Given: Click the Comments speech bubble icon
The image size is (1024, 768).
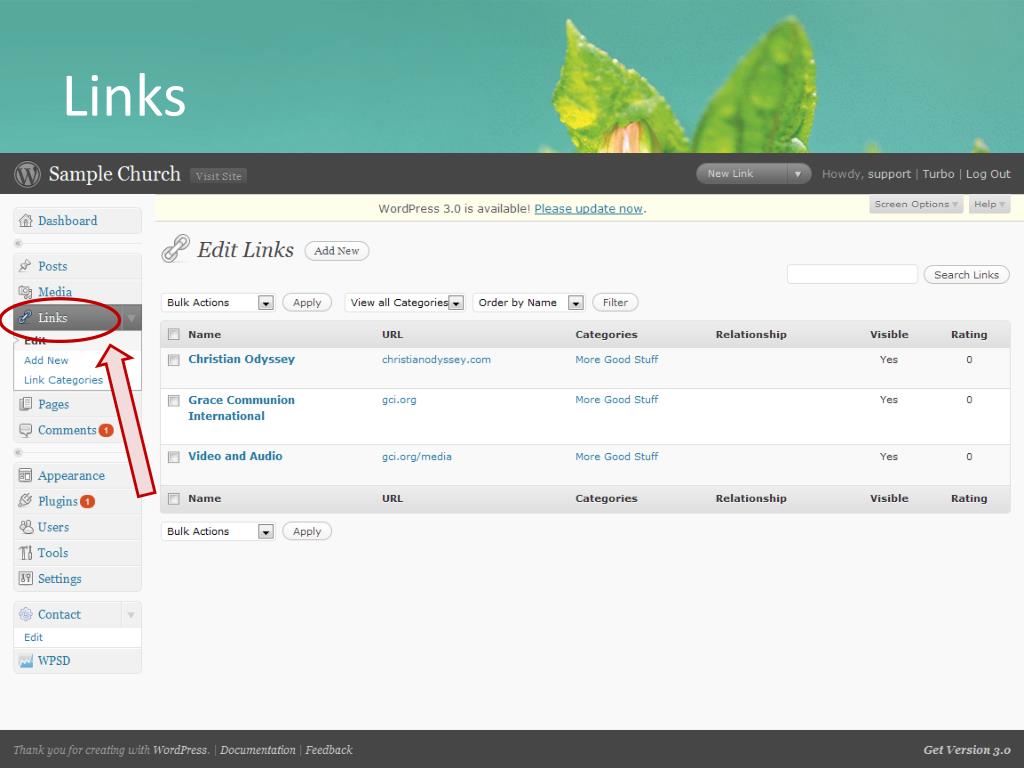Looking at the screenshot, I should coord(25,430).
